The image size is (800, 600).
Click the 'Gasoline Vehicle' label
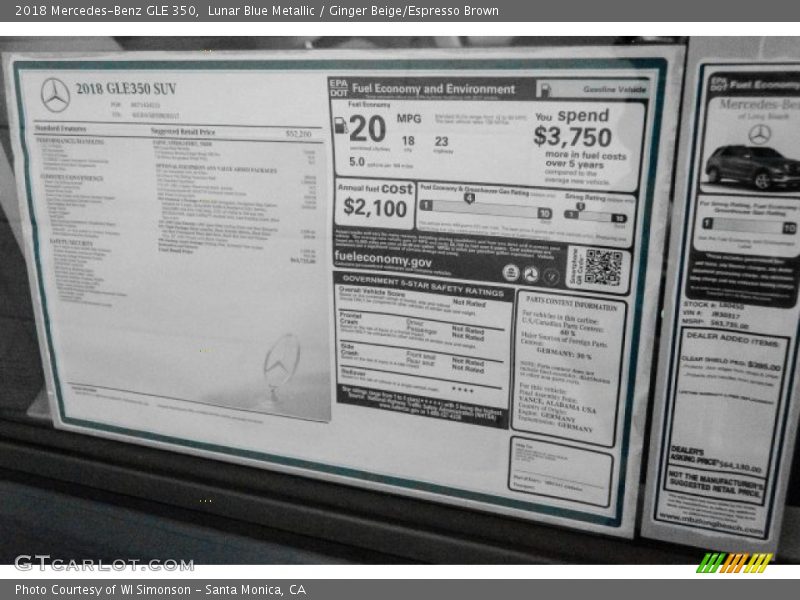pos(614,90)
